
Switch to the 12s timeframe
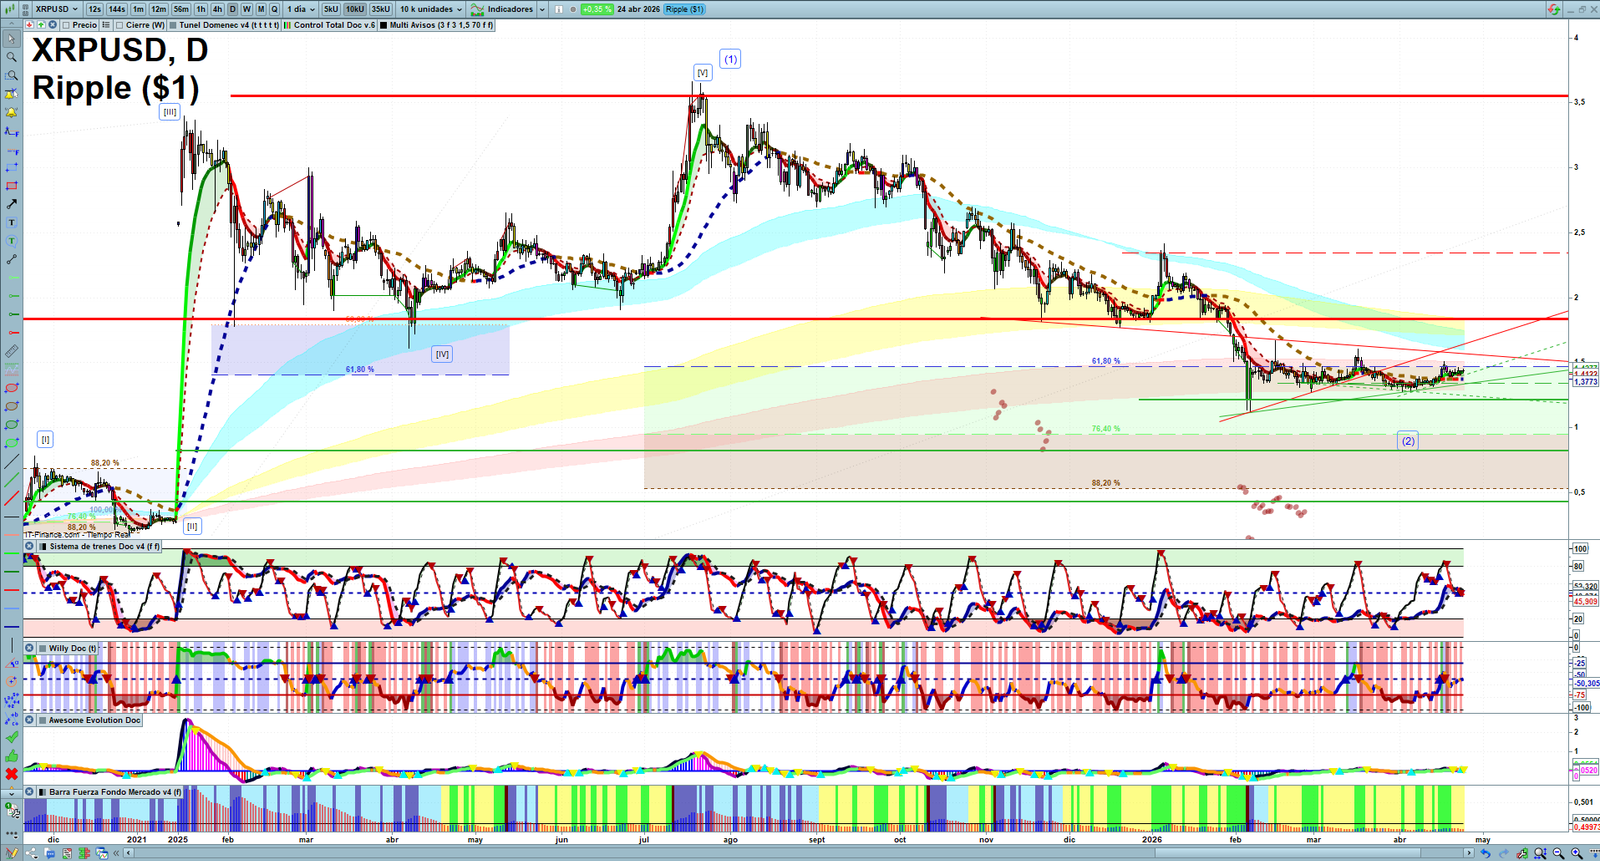click(95, 9)
